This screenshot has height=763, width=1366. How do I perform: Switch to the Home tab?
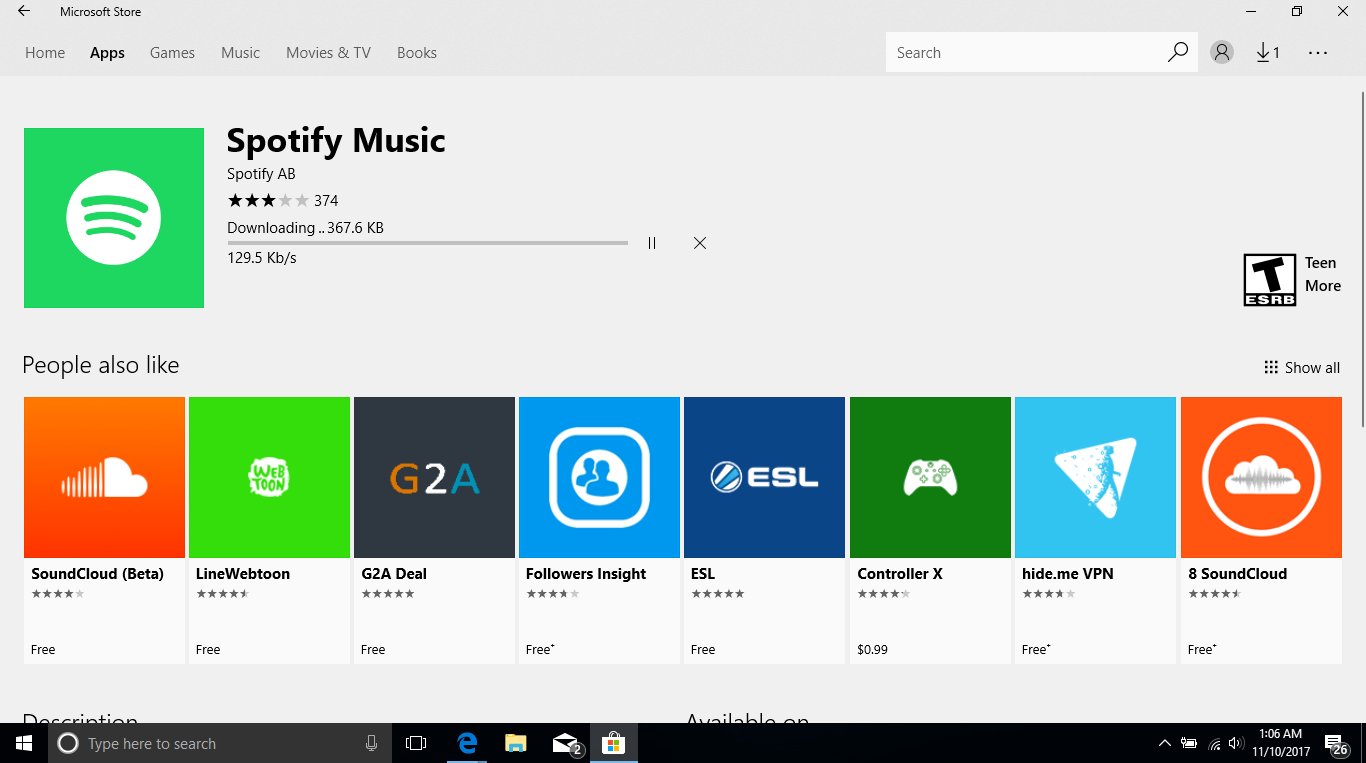pos(45,53)
